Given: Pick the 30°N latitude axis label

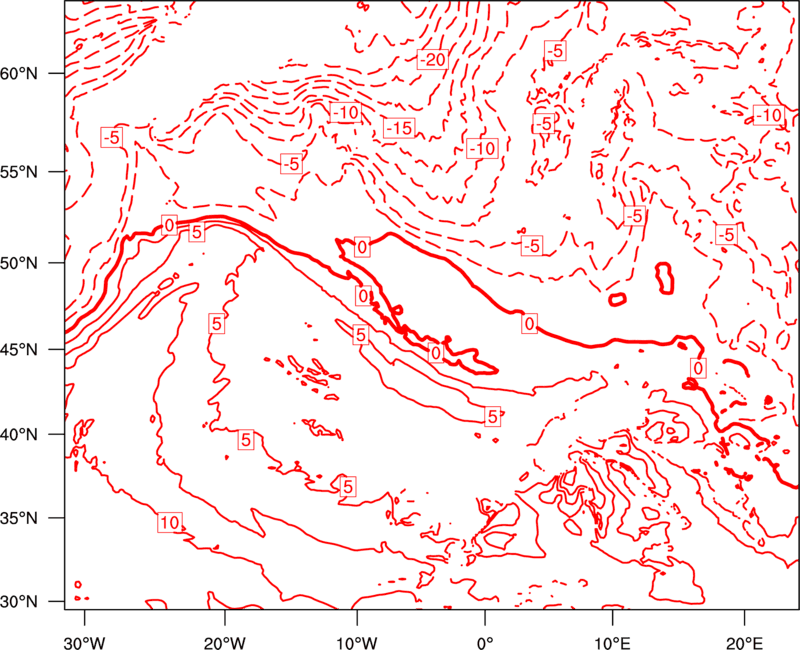Looking at the screenshot, I should (19, 602).
